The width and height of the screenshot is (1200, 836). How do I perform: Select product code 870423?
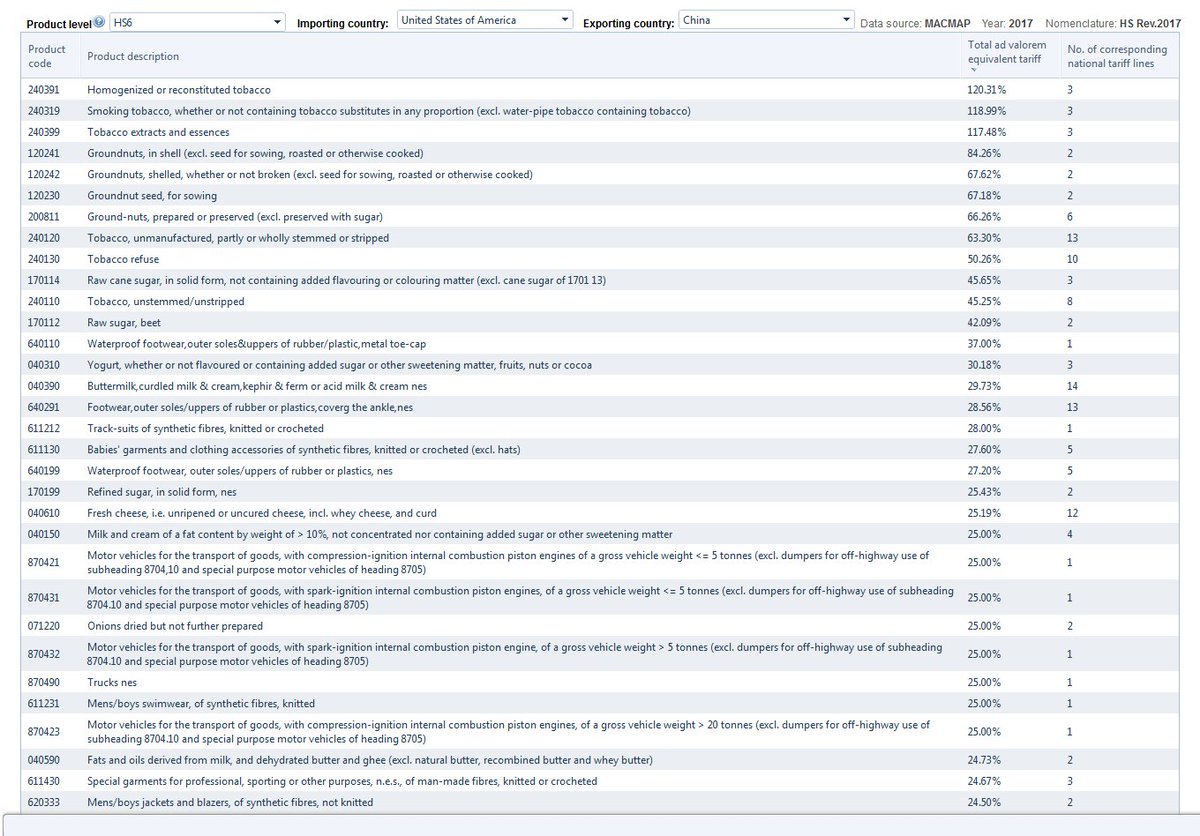pyautogui.click(x=44, y=731)
